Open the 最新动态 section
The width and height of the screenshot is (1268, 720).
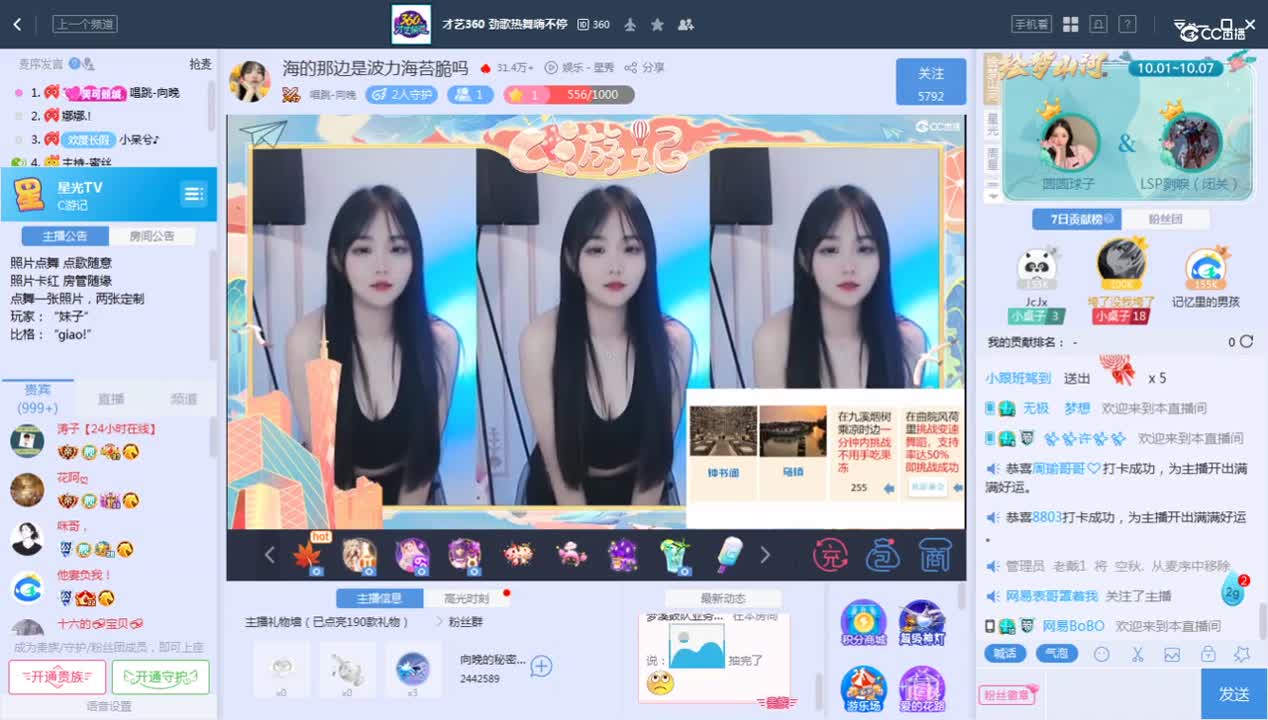point(722,598)
